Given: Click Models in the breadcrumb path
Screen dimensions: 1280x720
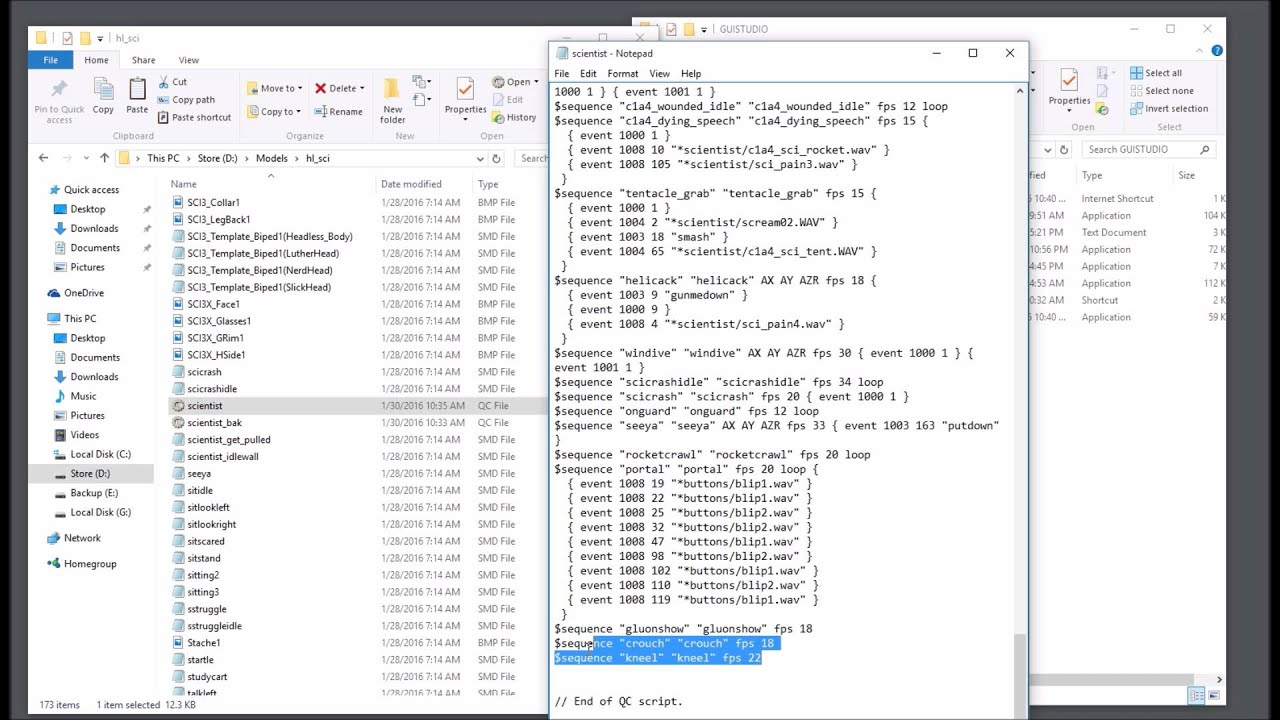Looking at the screenshot, I should [272, 158].
